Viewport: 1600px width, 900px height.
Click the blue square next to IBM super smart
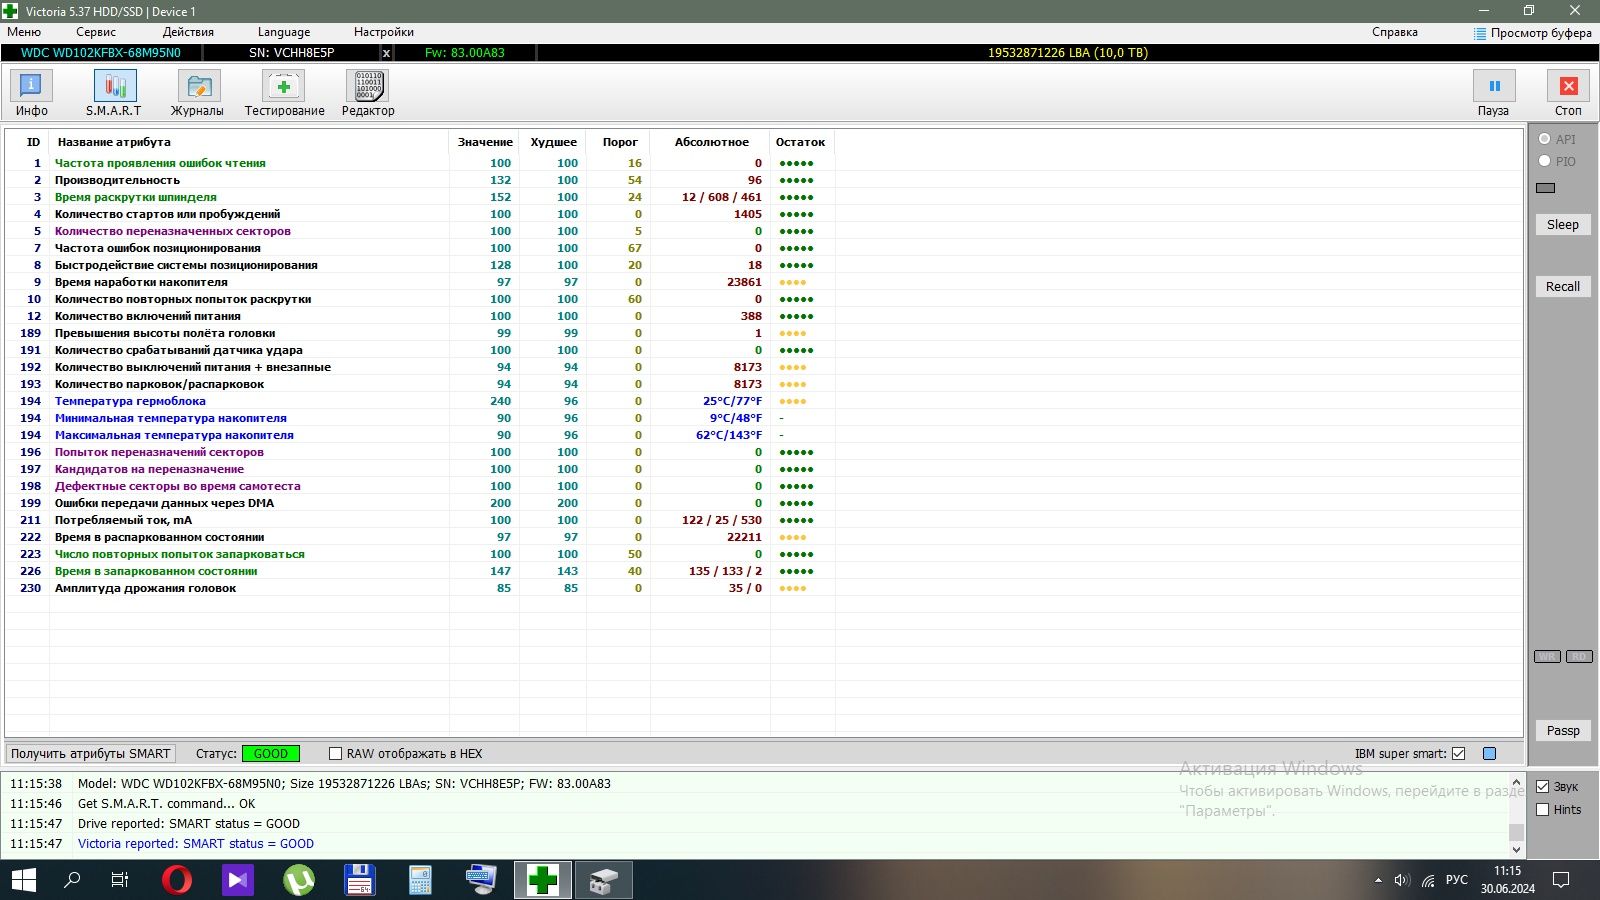(x=1490, y=754)
